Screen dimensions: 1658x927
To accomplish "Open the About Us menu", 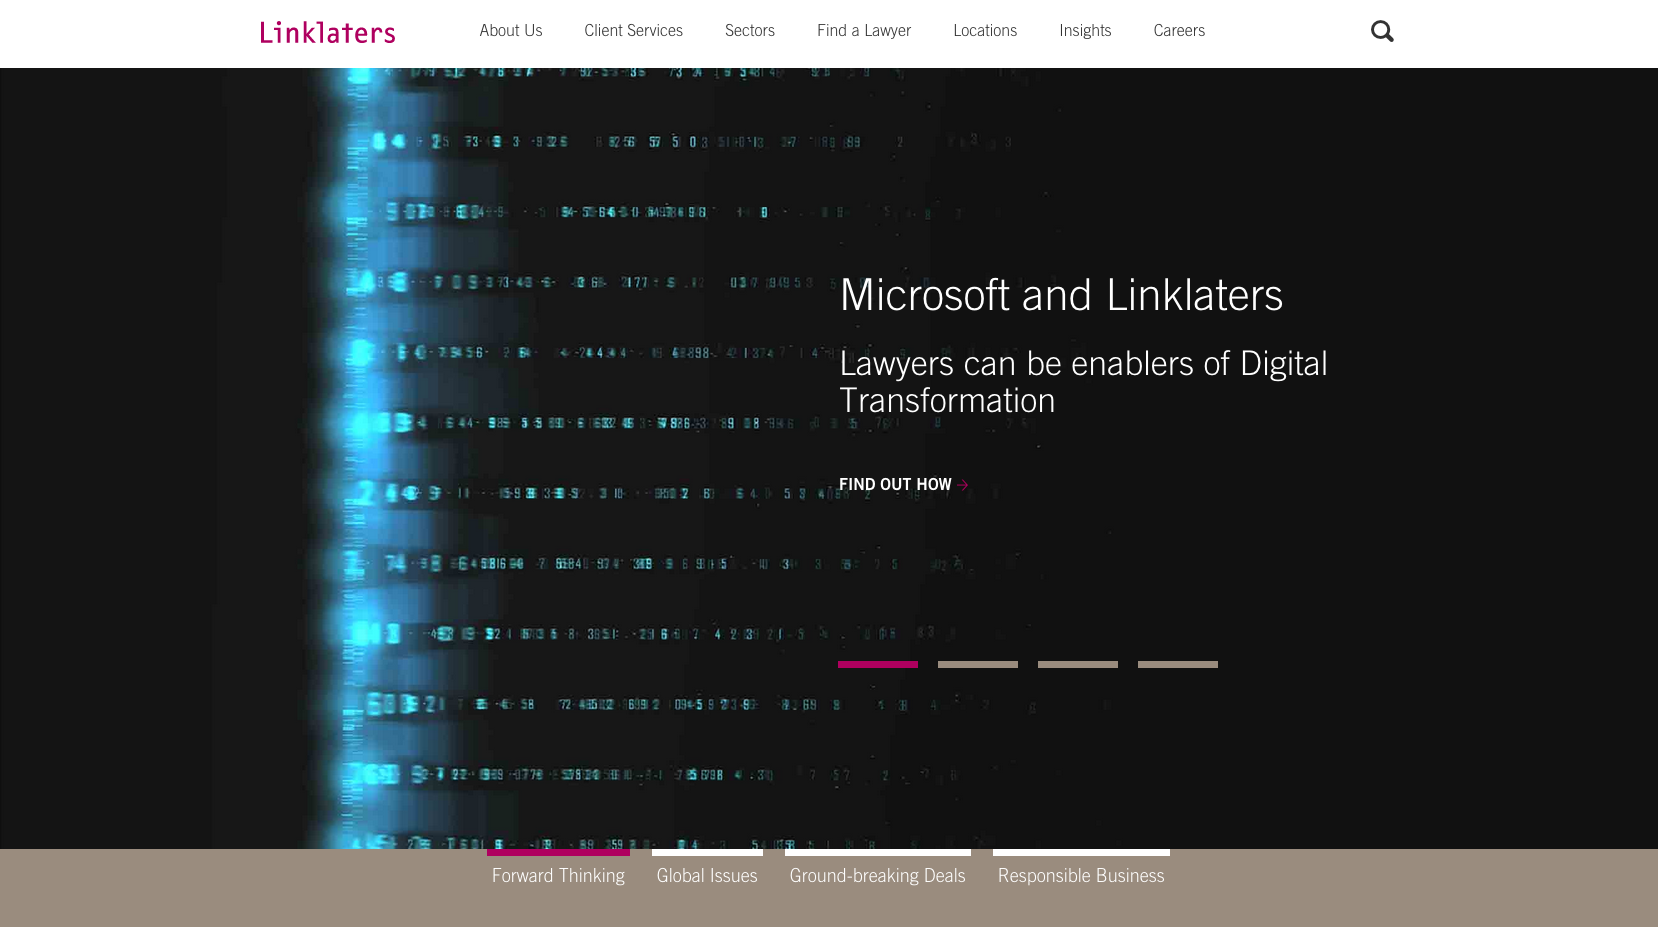I will [x=510, y=31].
